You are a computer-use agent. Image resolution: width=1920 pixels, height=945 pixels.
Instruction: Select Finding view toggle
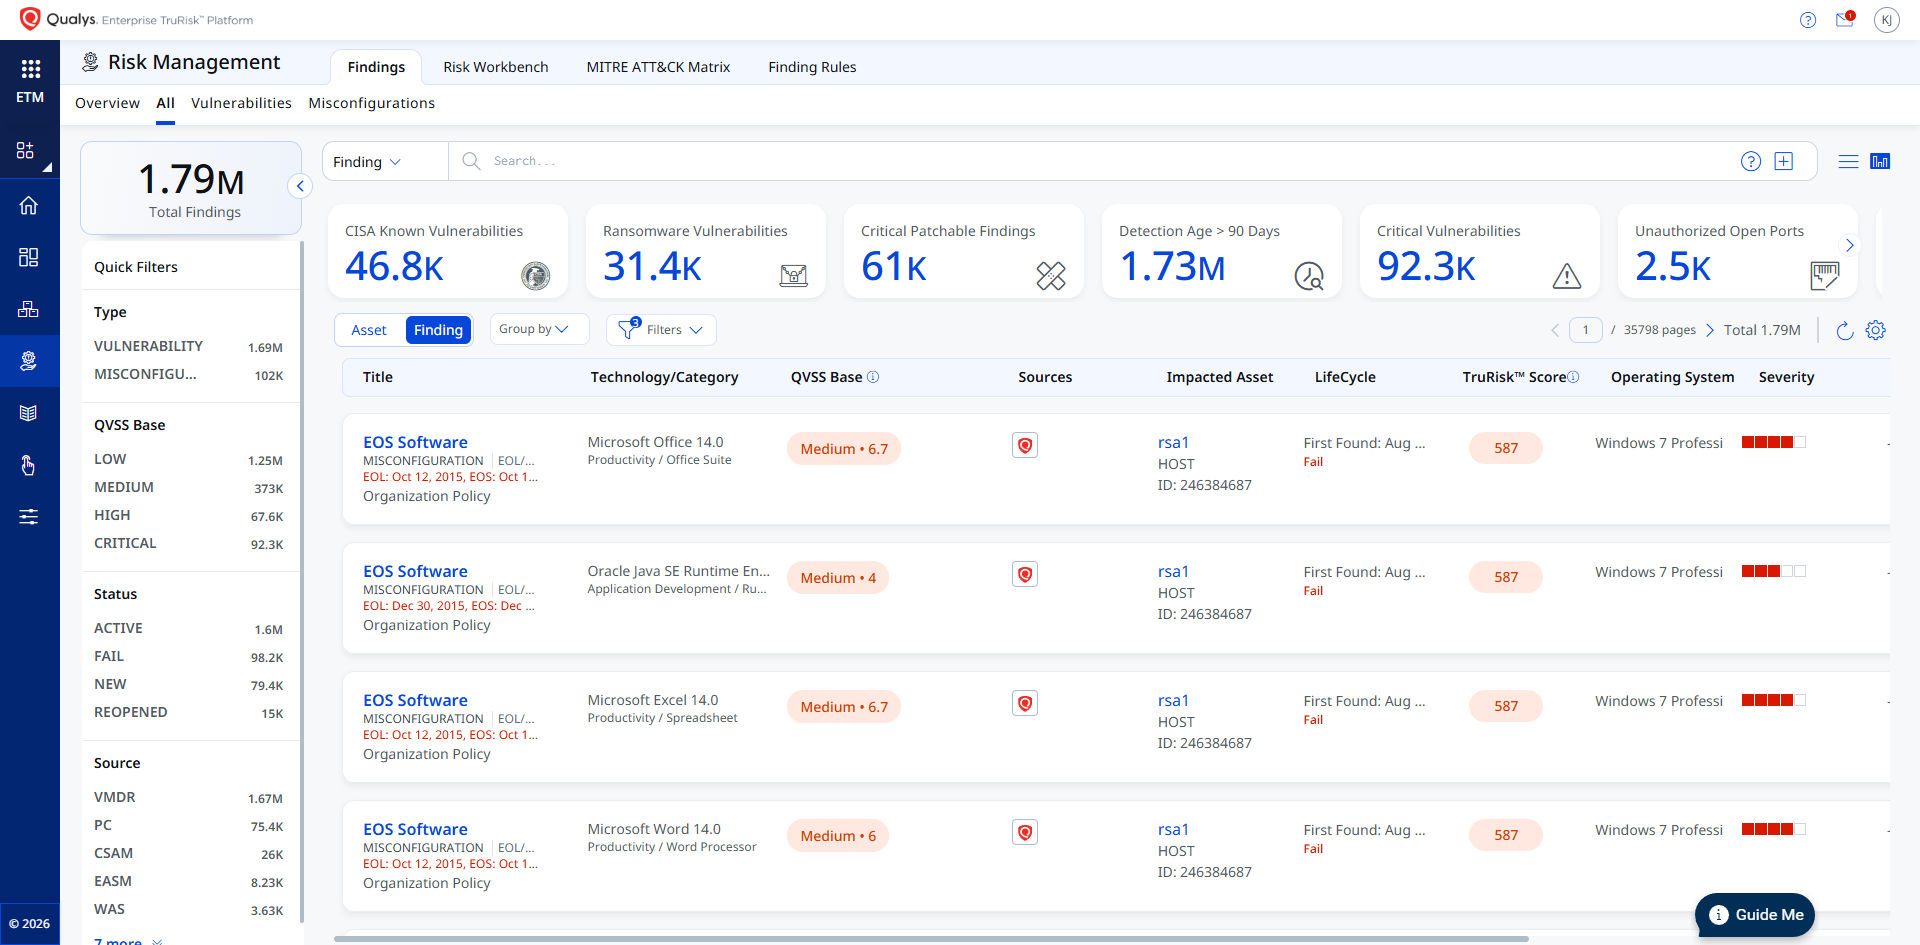pos(438,330)
